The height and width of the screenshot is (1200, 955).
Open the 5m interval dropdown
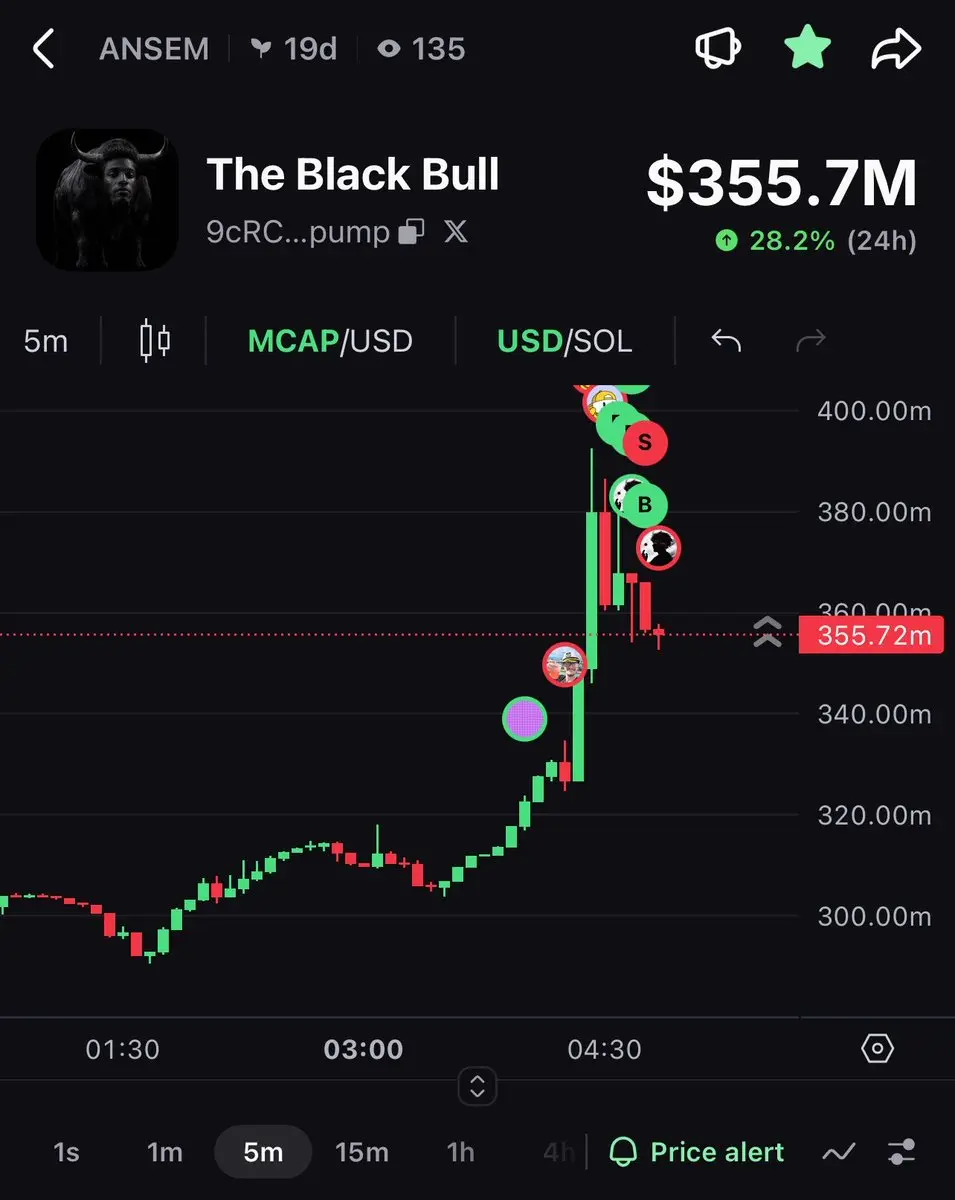pos(46,341)
